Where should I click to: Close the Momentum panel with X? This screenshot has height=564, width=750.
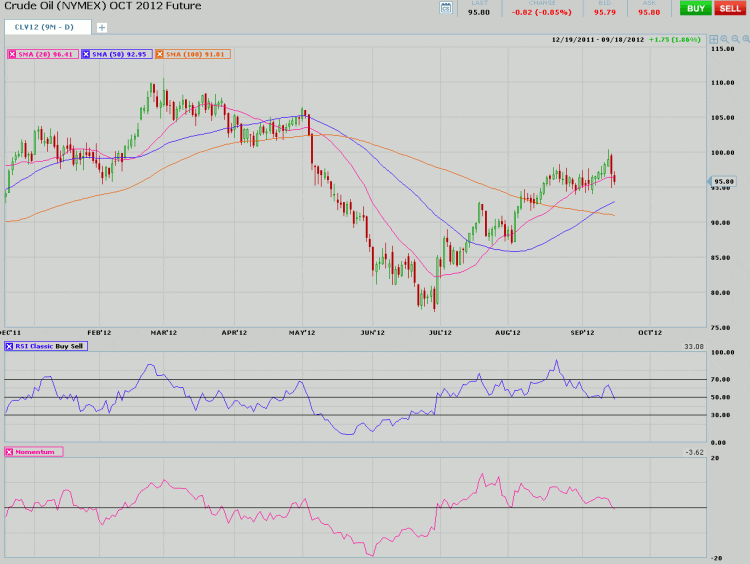coord(11,452)
